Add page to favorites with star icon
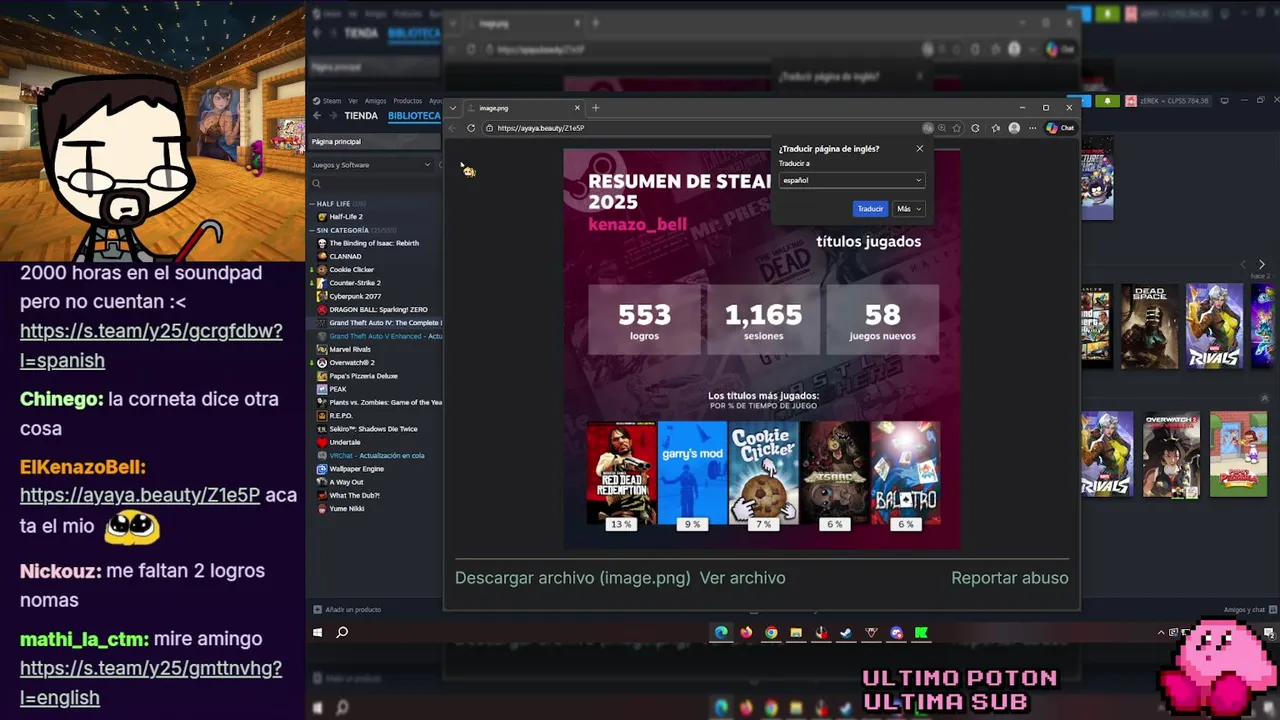 [957, 128]
